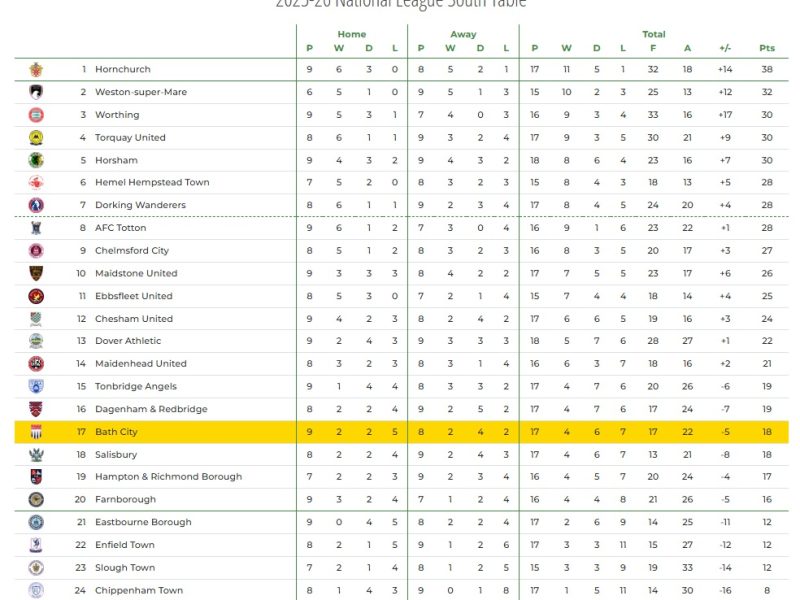
Task: Select the Chelmsford City team name
Action: pyautogui.click(x=132, y=251)
